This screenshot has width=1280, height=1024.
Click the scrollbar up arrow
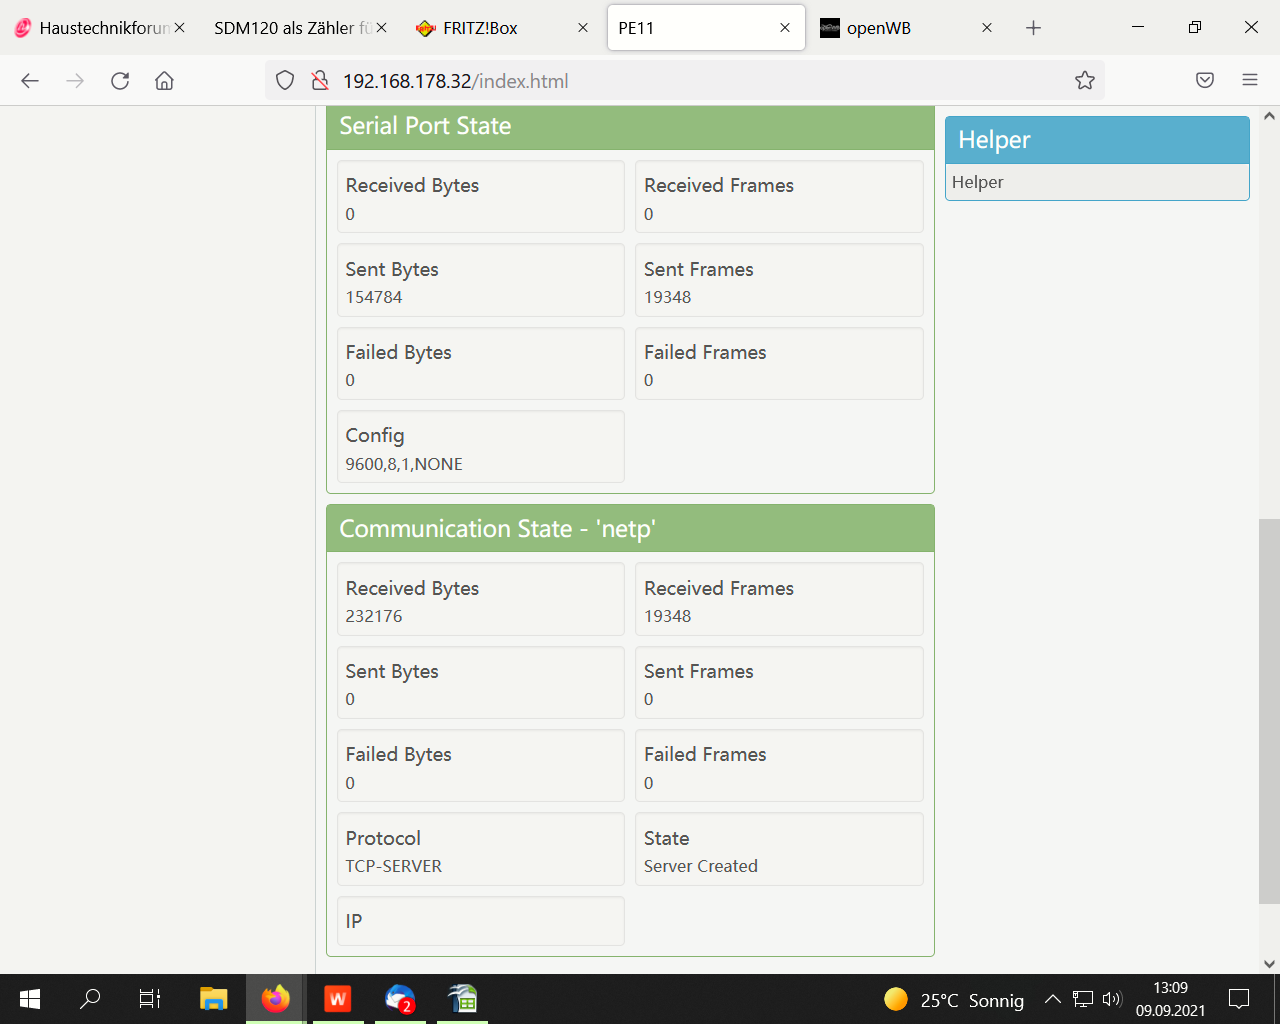[x=1269, y=116]
